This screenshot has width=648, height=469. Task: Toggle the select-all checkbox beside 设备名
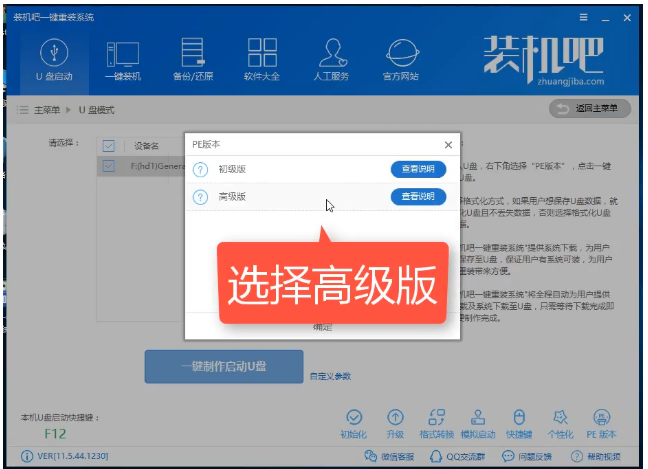tap(109, 146)
